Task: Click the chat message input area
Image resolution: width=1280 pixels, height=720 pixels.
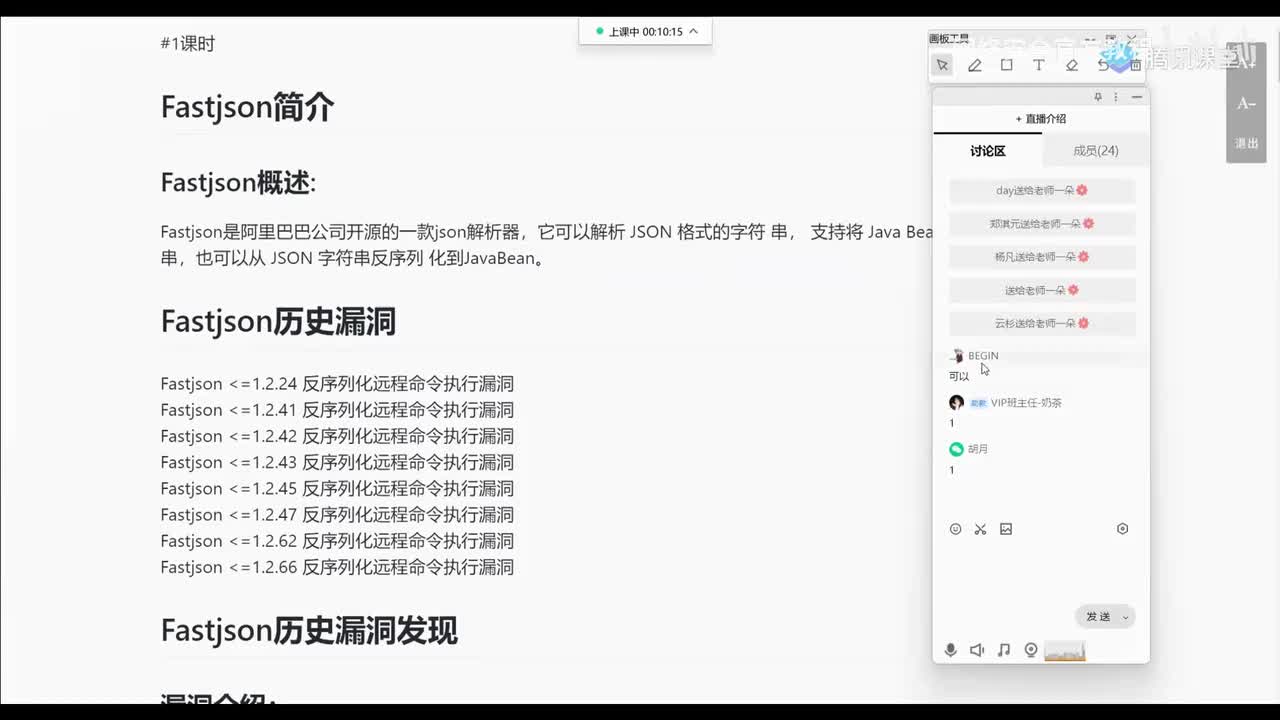Action: (x=1041, y=570)
